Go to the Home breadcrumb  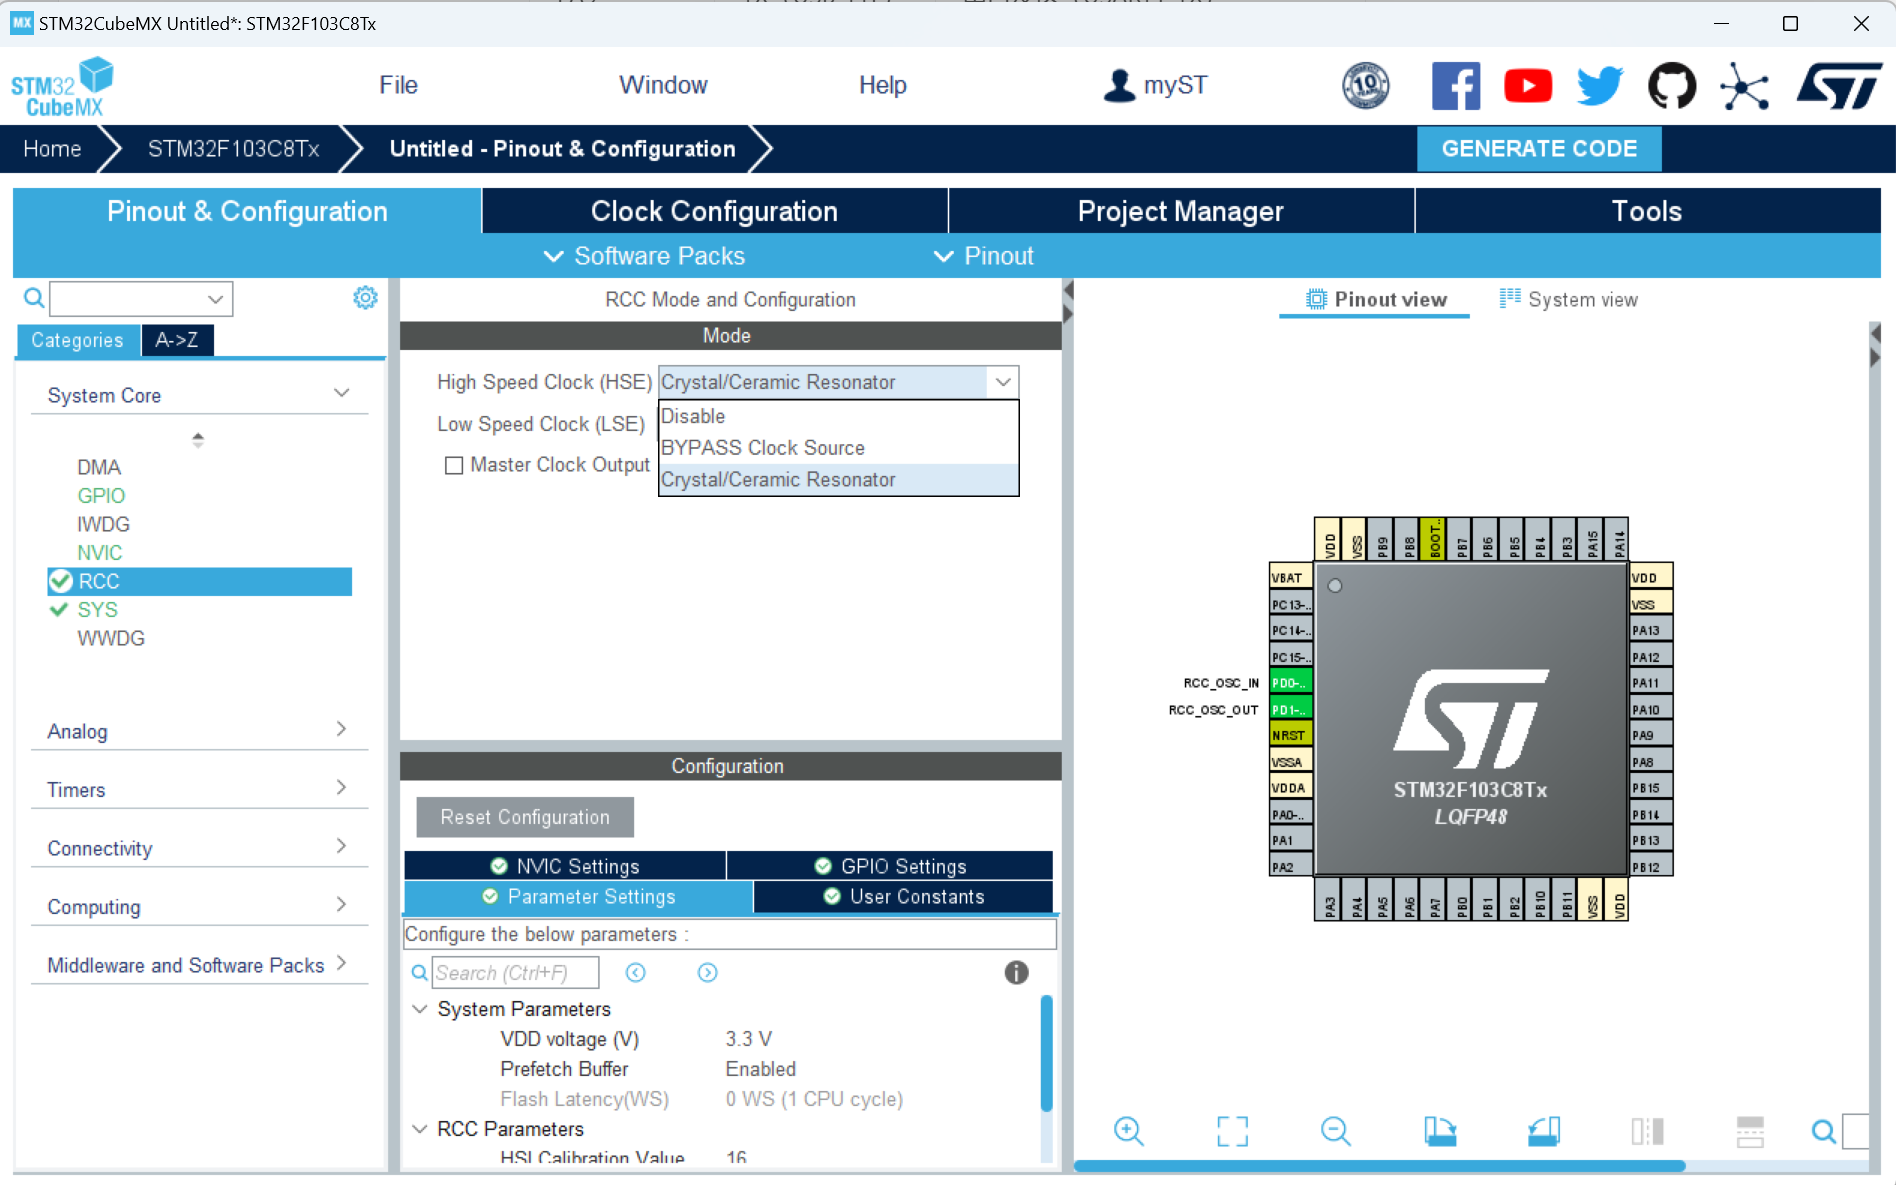click(x=52, y=149)
